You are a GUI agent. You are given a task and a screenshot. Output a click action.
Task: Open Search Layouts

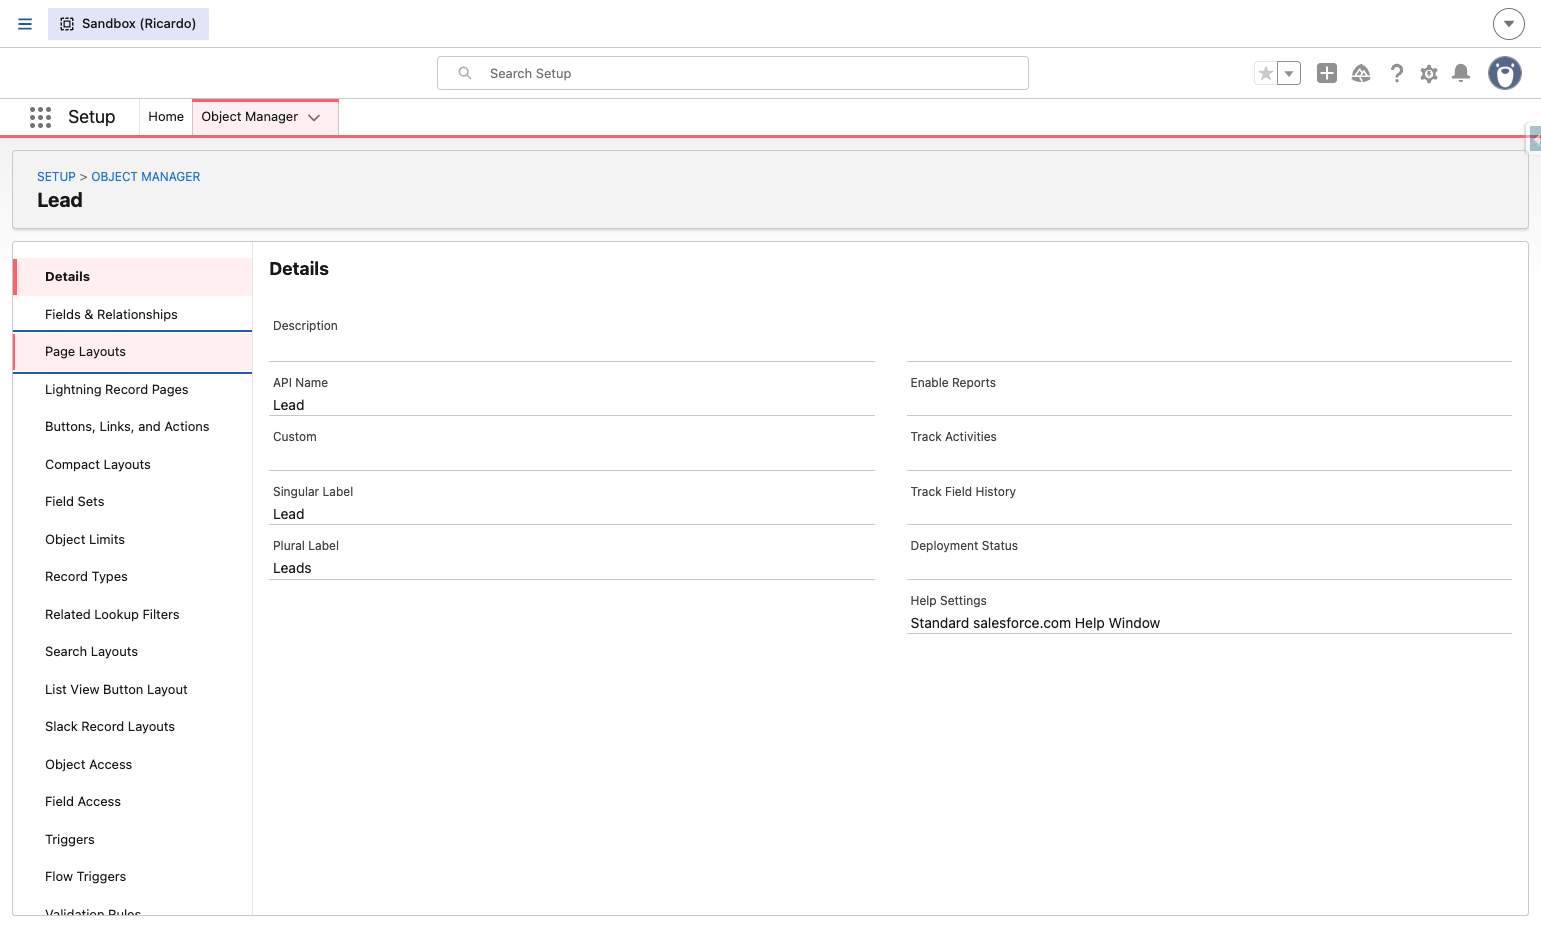click(x=133, y=652)
